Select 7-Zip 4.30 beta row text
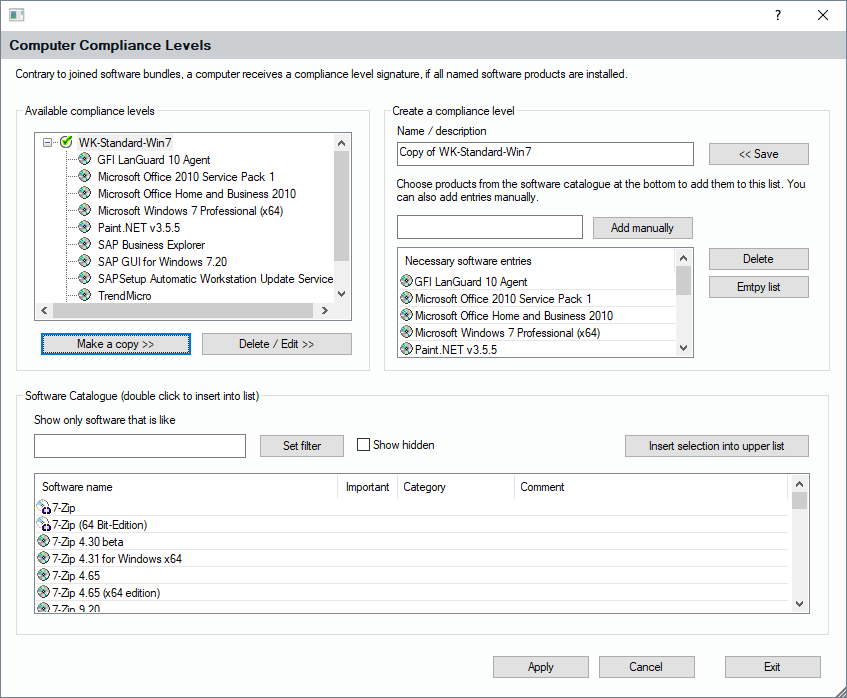Viewport: 847px width, 698px height. click(x=88, y=542)
